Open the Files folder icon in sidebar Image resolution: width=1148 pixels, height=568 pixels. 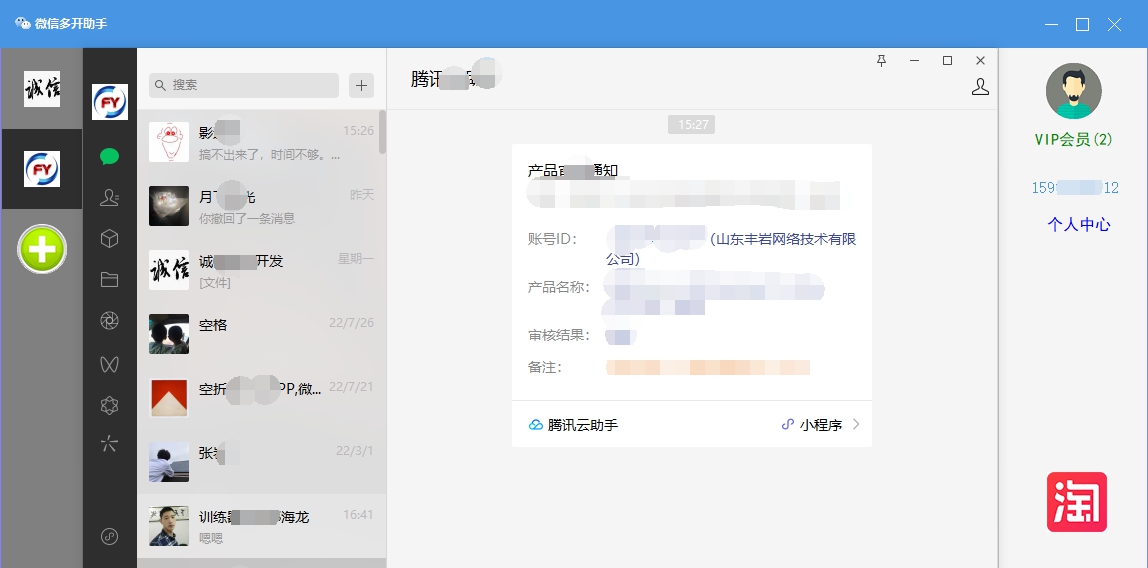coord(110,280)
